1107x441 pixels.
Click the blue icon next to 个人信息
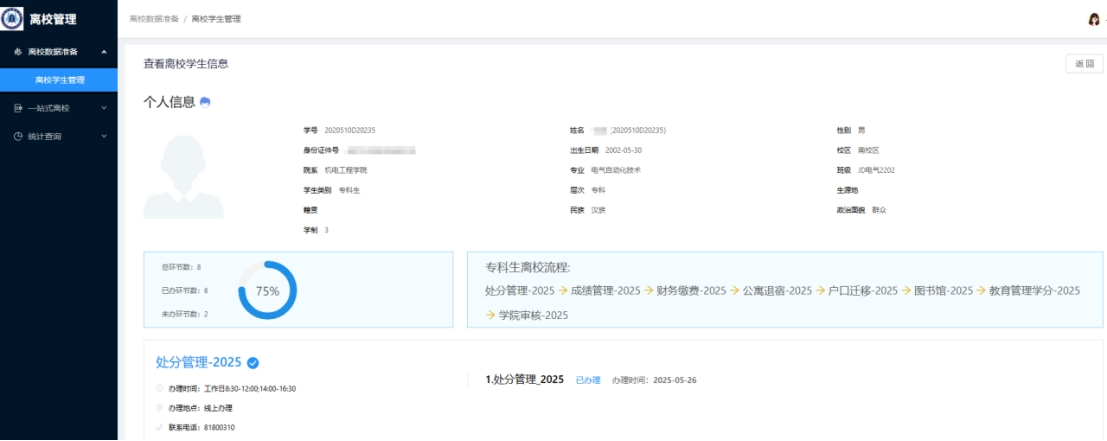[205, 102]
